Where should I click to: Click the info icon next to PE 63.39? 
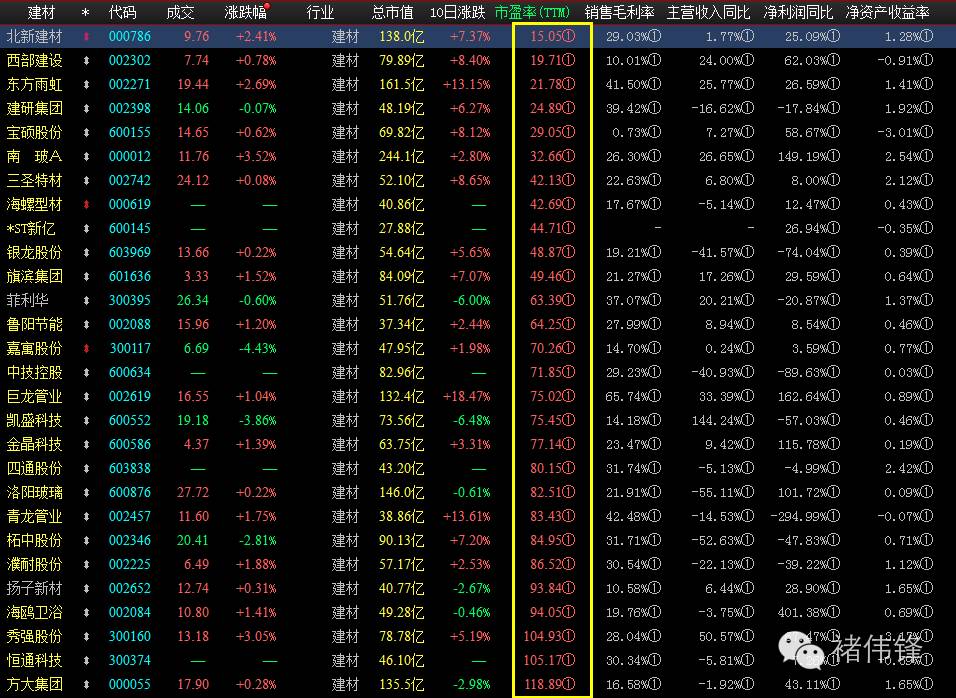[x=568, y=301]
